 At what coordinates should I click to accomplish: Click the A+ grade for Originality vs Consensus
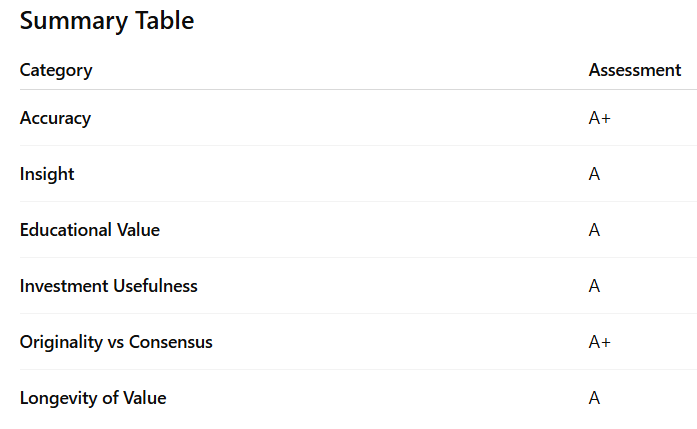coord(600,342)
